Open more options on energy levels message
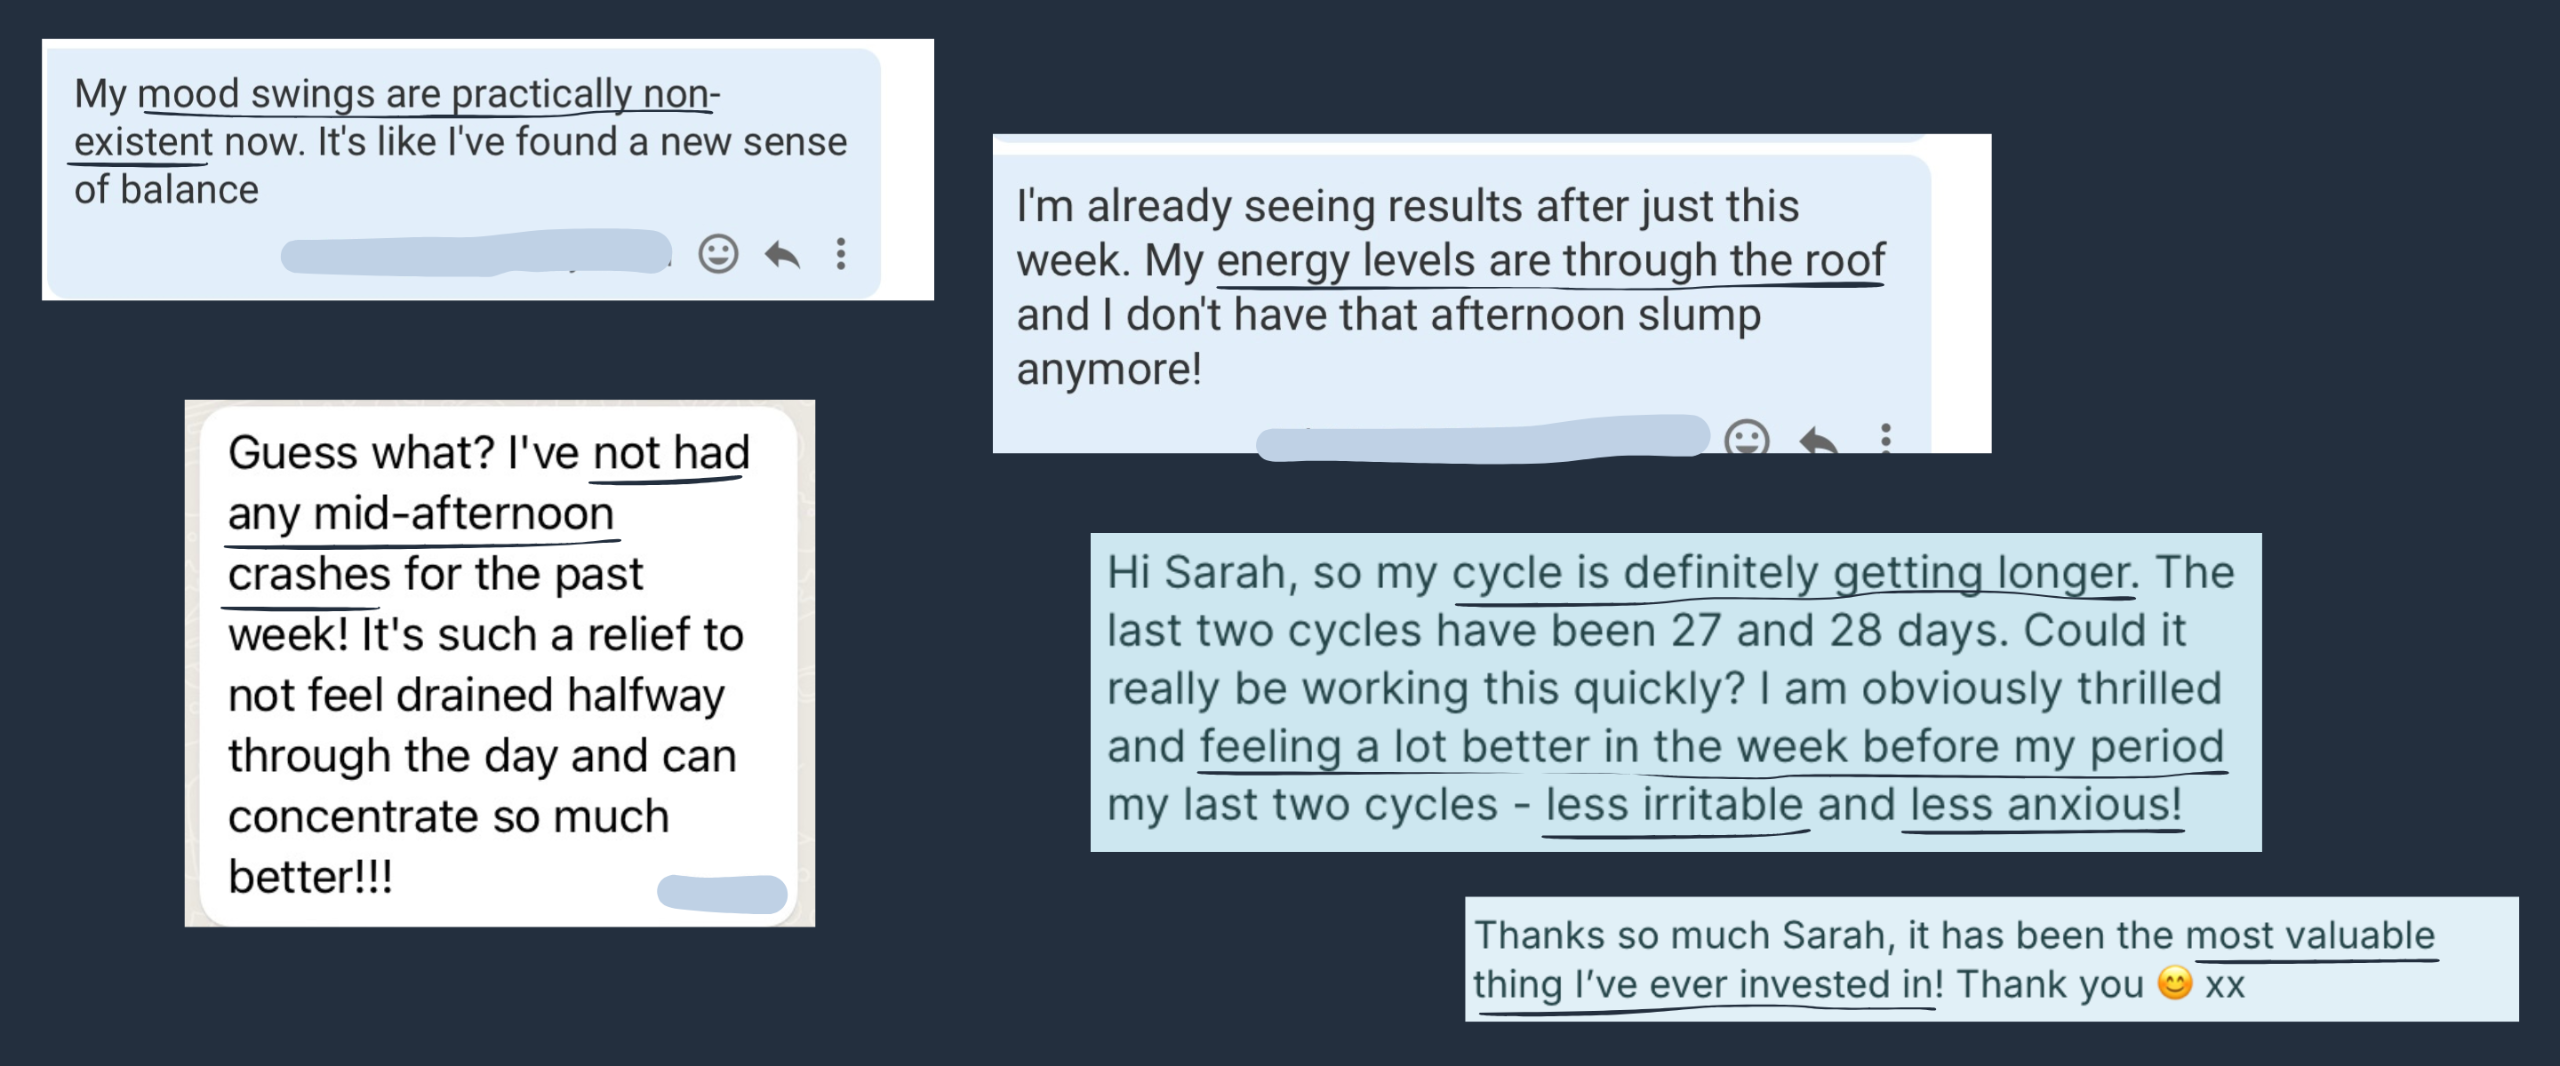 (x=1885, y=437)
